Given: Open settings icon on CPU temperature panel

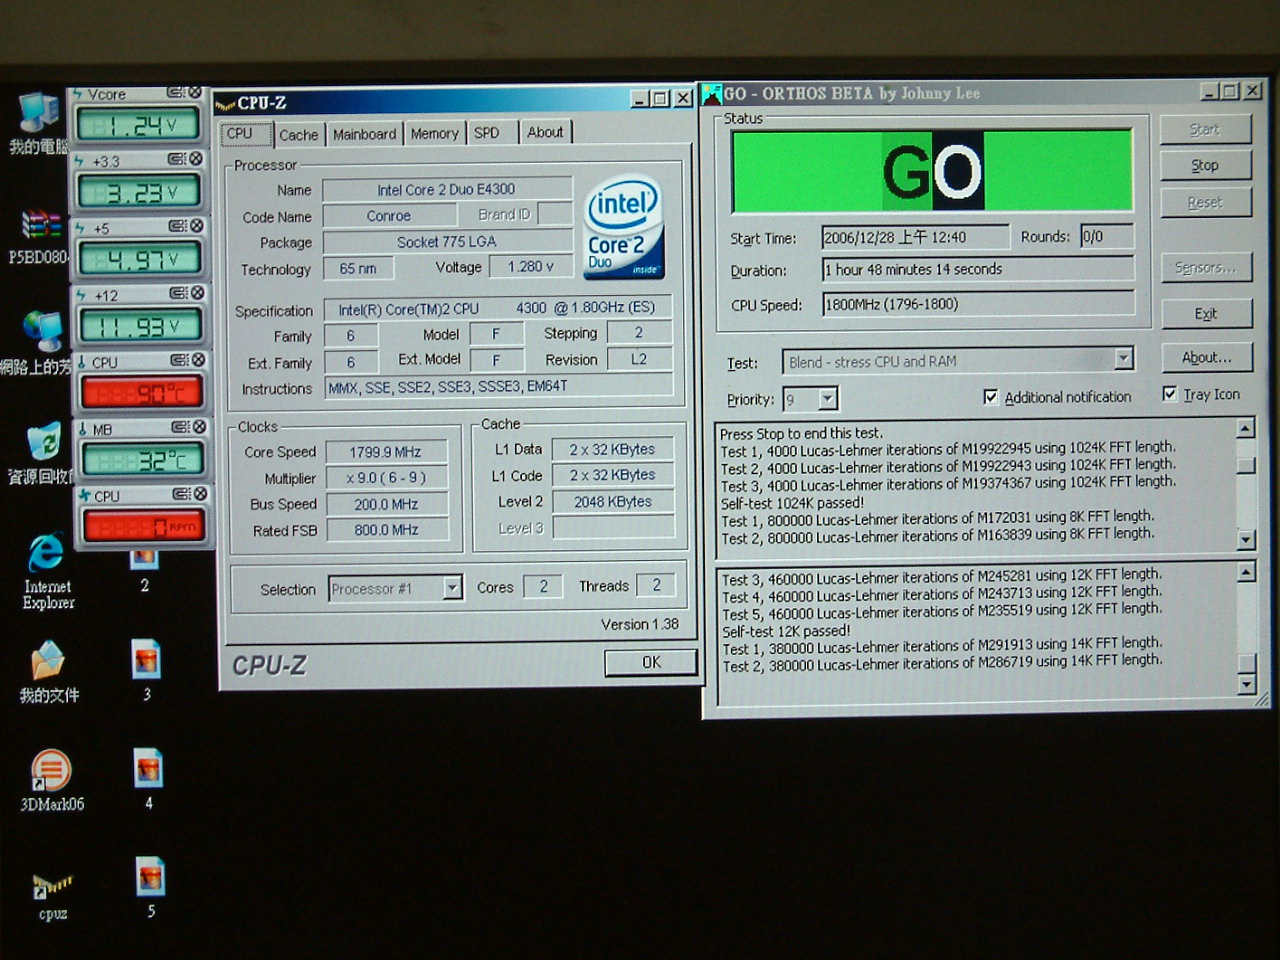Looking at the screenshot, I should click(x=180, y=360).
